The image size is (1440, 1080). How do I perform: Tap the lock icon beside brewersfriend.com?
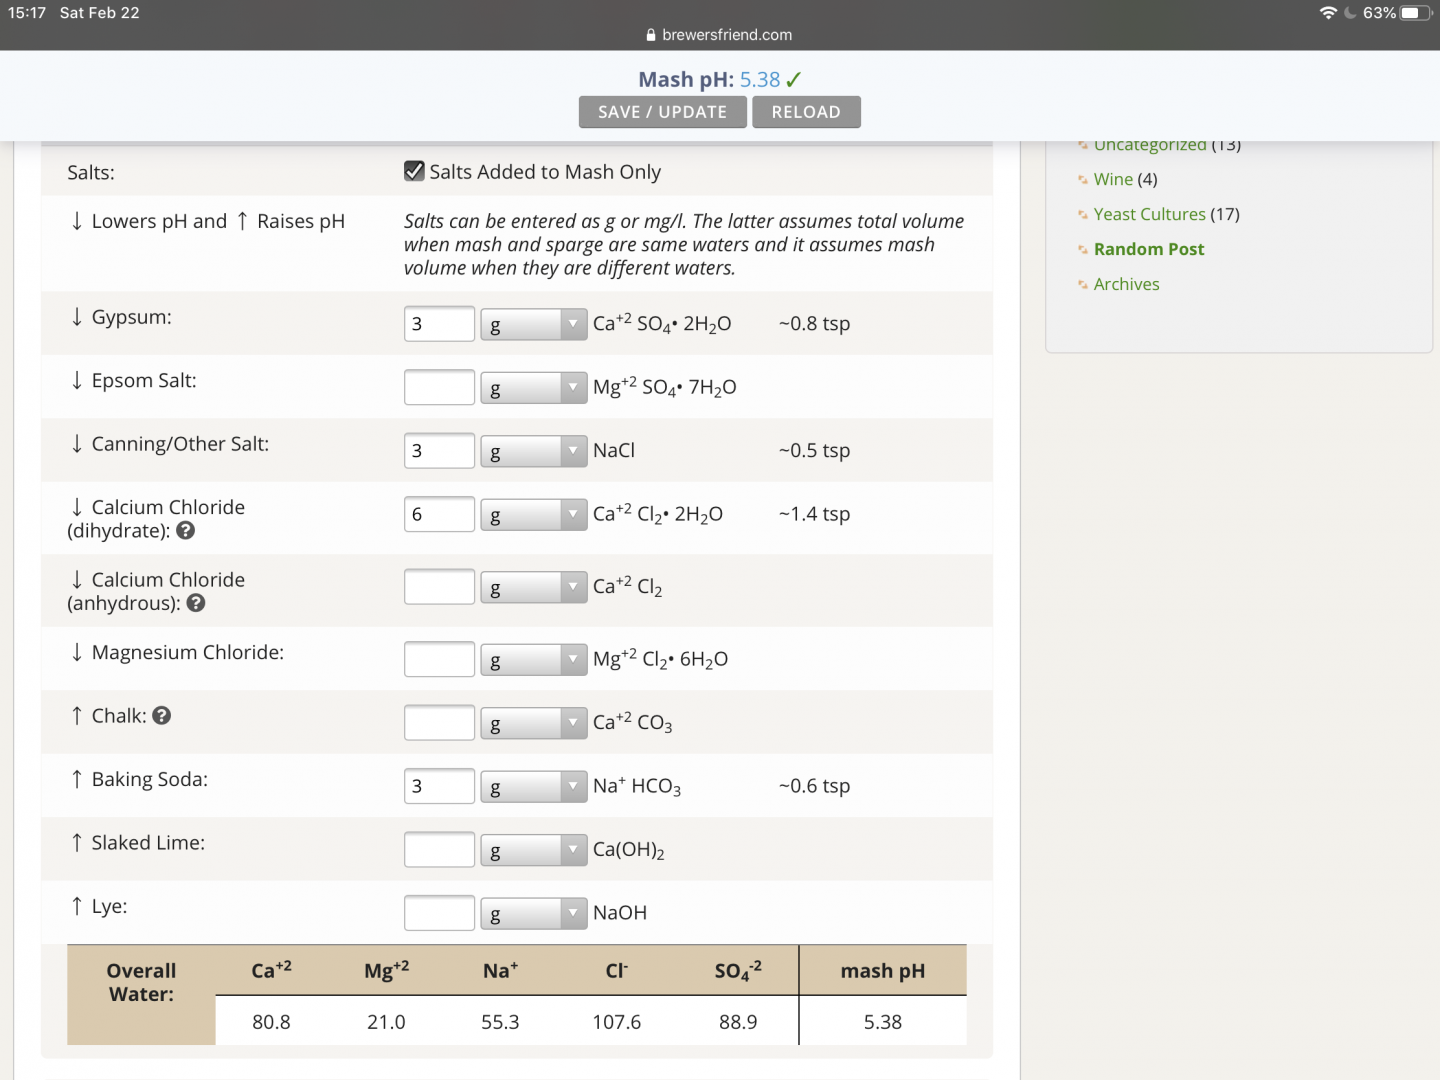tap(651, 35)
